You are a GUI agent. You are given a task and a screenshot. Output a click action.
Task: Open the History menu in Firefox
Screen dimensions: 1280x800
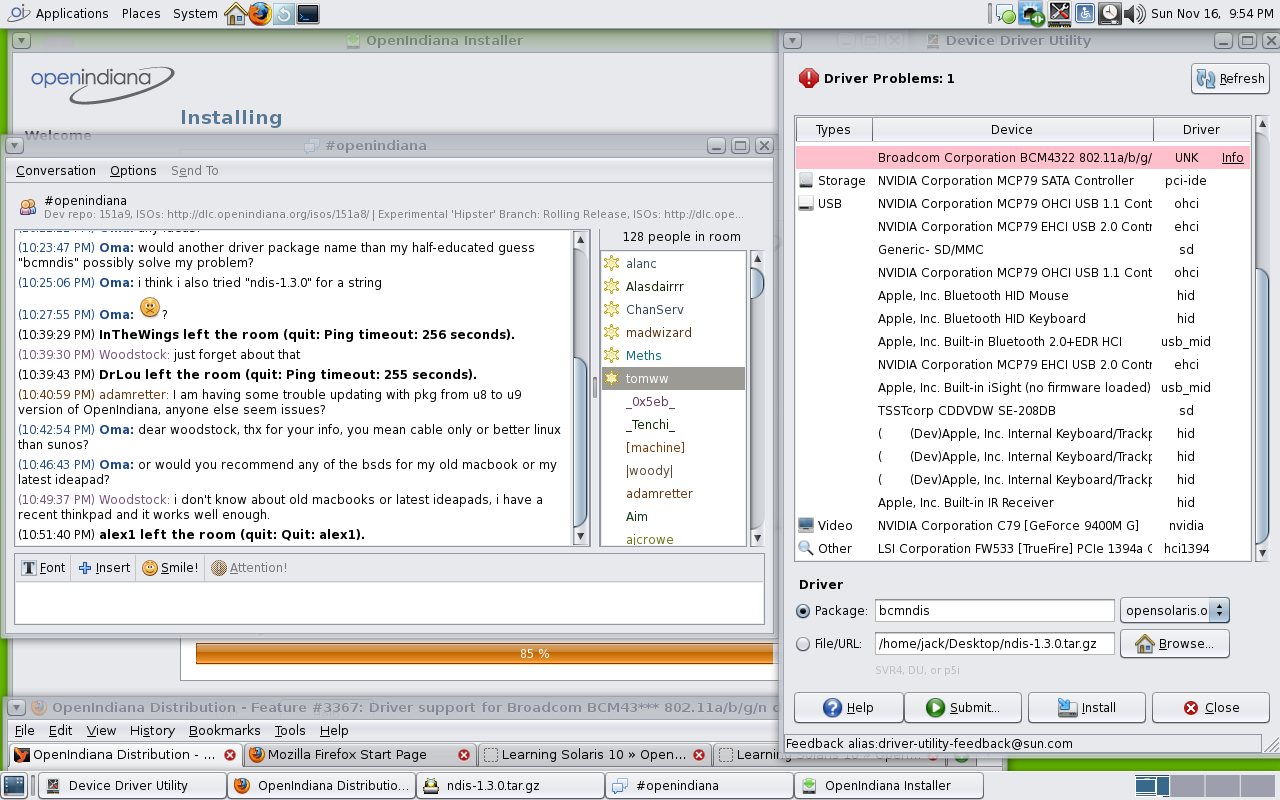[x=152, y=731]
